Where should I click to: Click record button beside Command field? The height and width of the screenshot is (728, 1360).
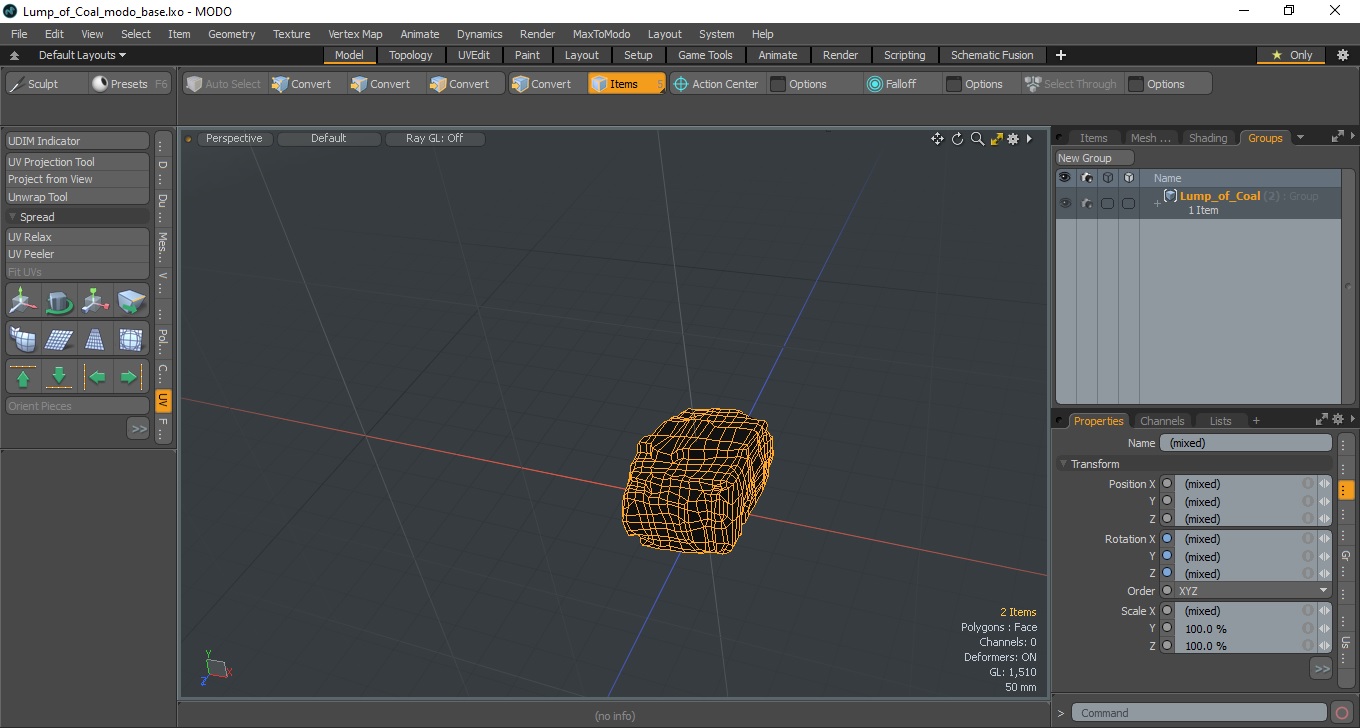[1342, 713]
